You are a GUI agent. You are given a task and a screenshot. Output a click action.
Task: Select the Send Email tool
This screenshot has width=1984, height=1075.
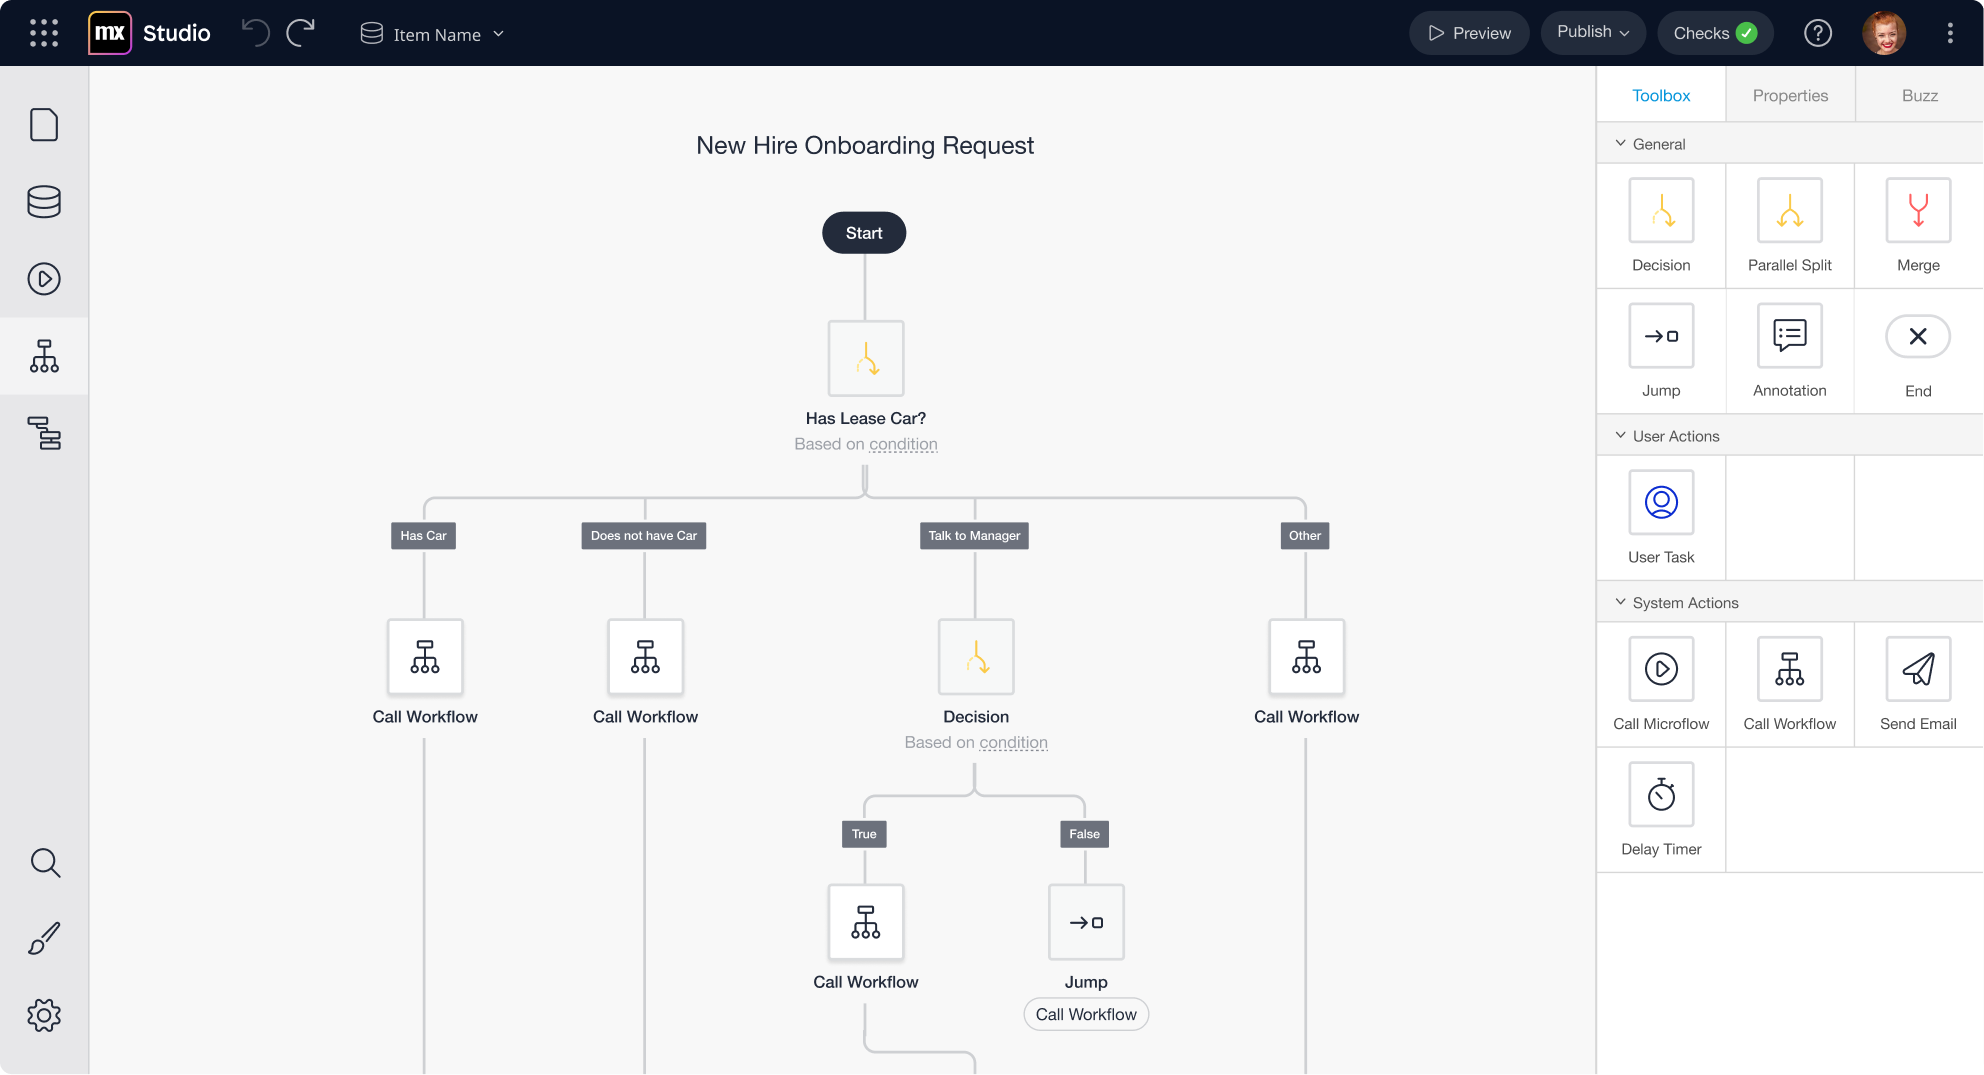[1918, 685]
